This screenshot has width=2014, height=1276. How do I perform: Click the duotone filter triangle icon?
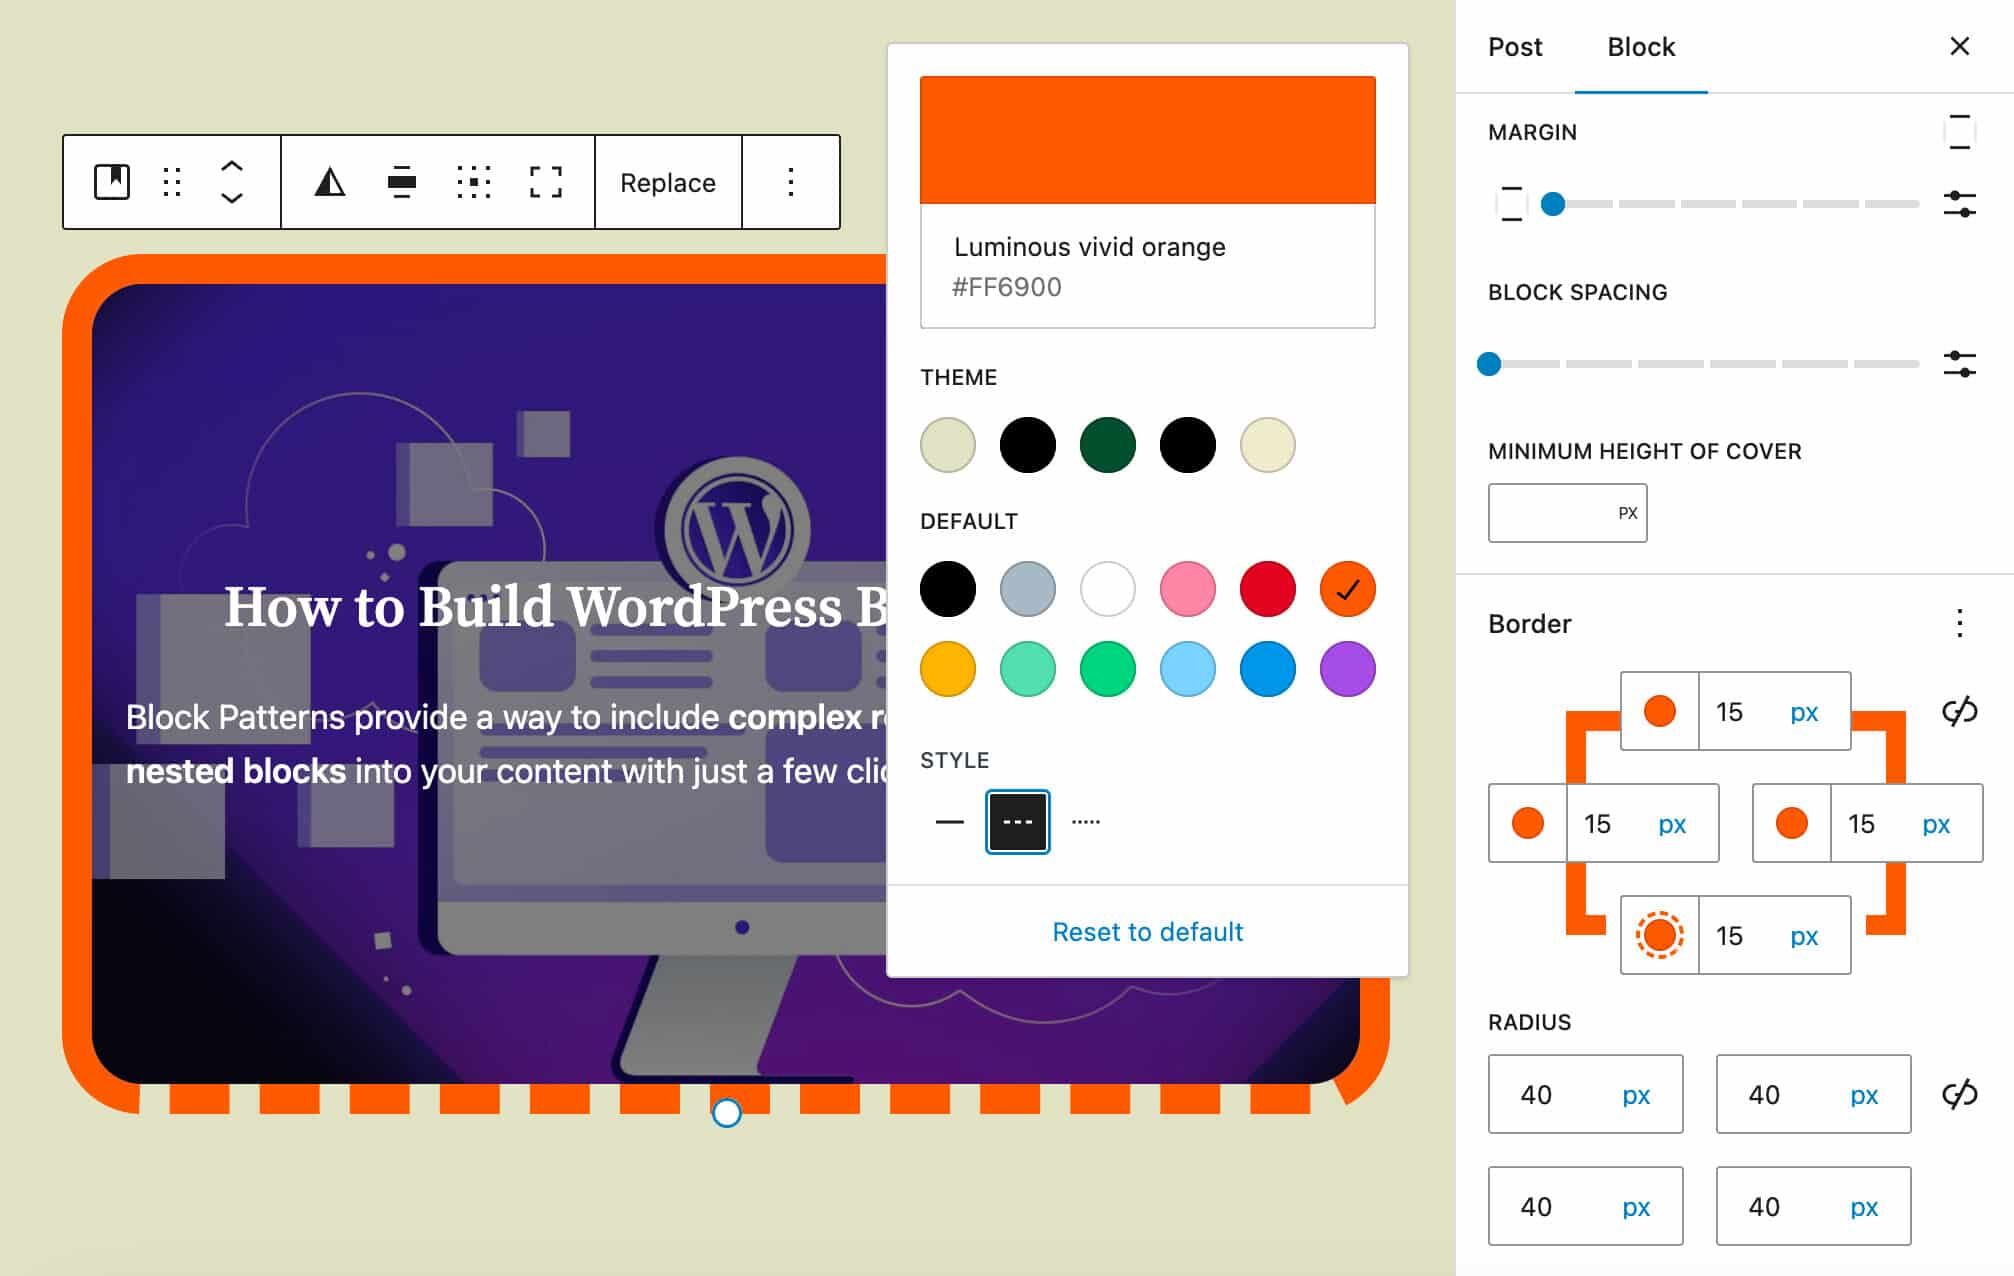tap(329, 182)
